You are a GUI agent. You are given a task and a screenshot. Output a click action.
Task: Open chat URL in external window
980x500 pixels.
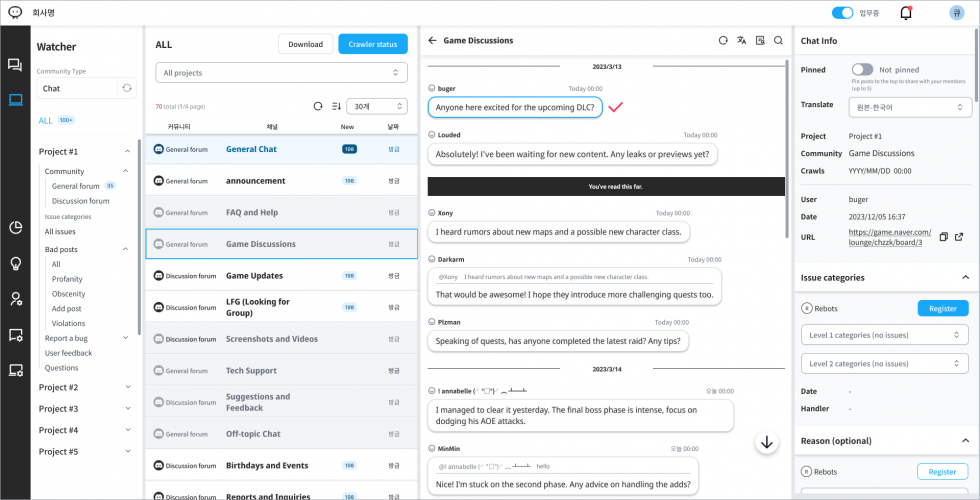(959, 237)
